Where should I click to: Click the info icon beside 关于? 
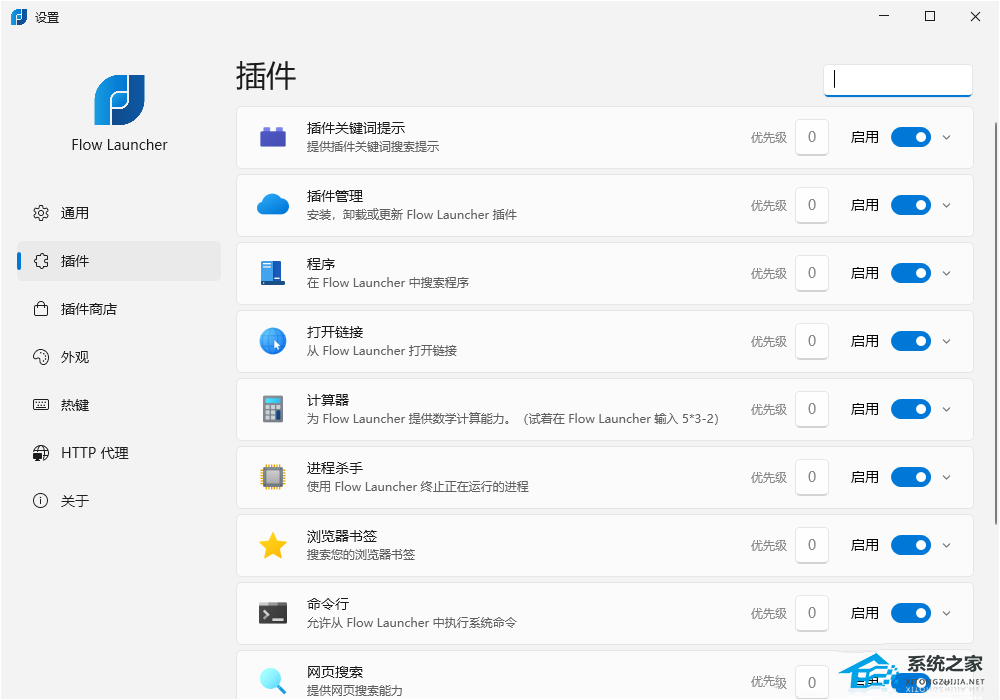pos(41,501)
